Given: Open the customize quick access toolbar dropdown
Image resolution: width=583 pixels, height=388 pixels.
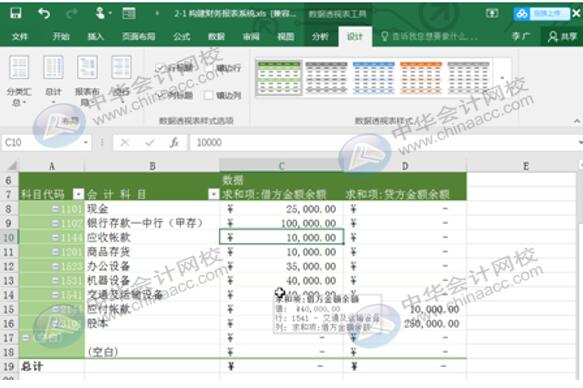Looking at the screenshot, I should coord(157,14).
